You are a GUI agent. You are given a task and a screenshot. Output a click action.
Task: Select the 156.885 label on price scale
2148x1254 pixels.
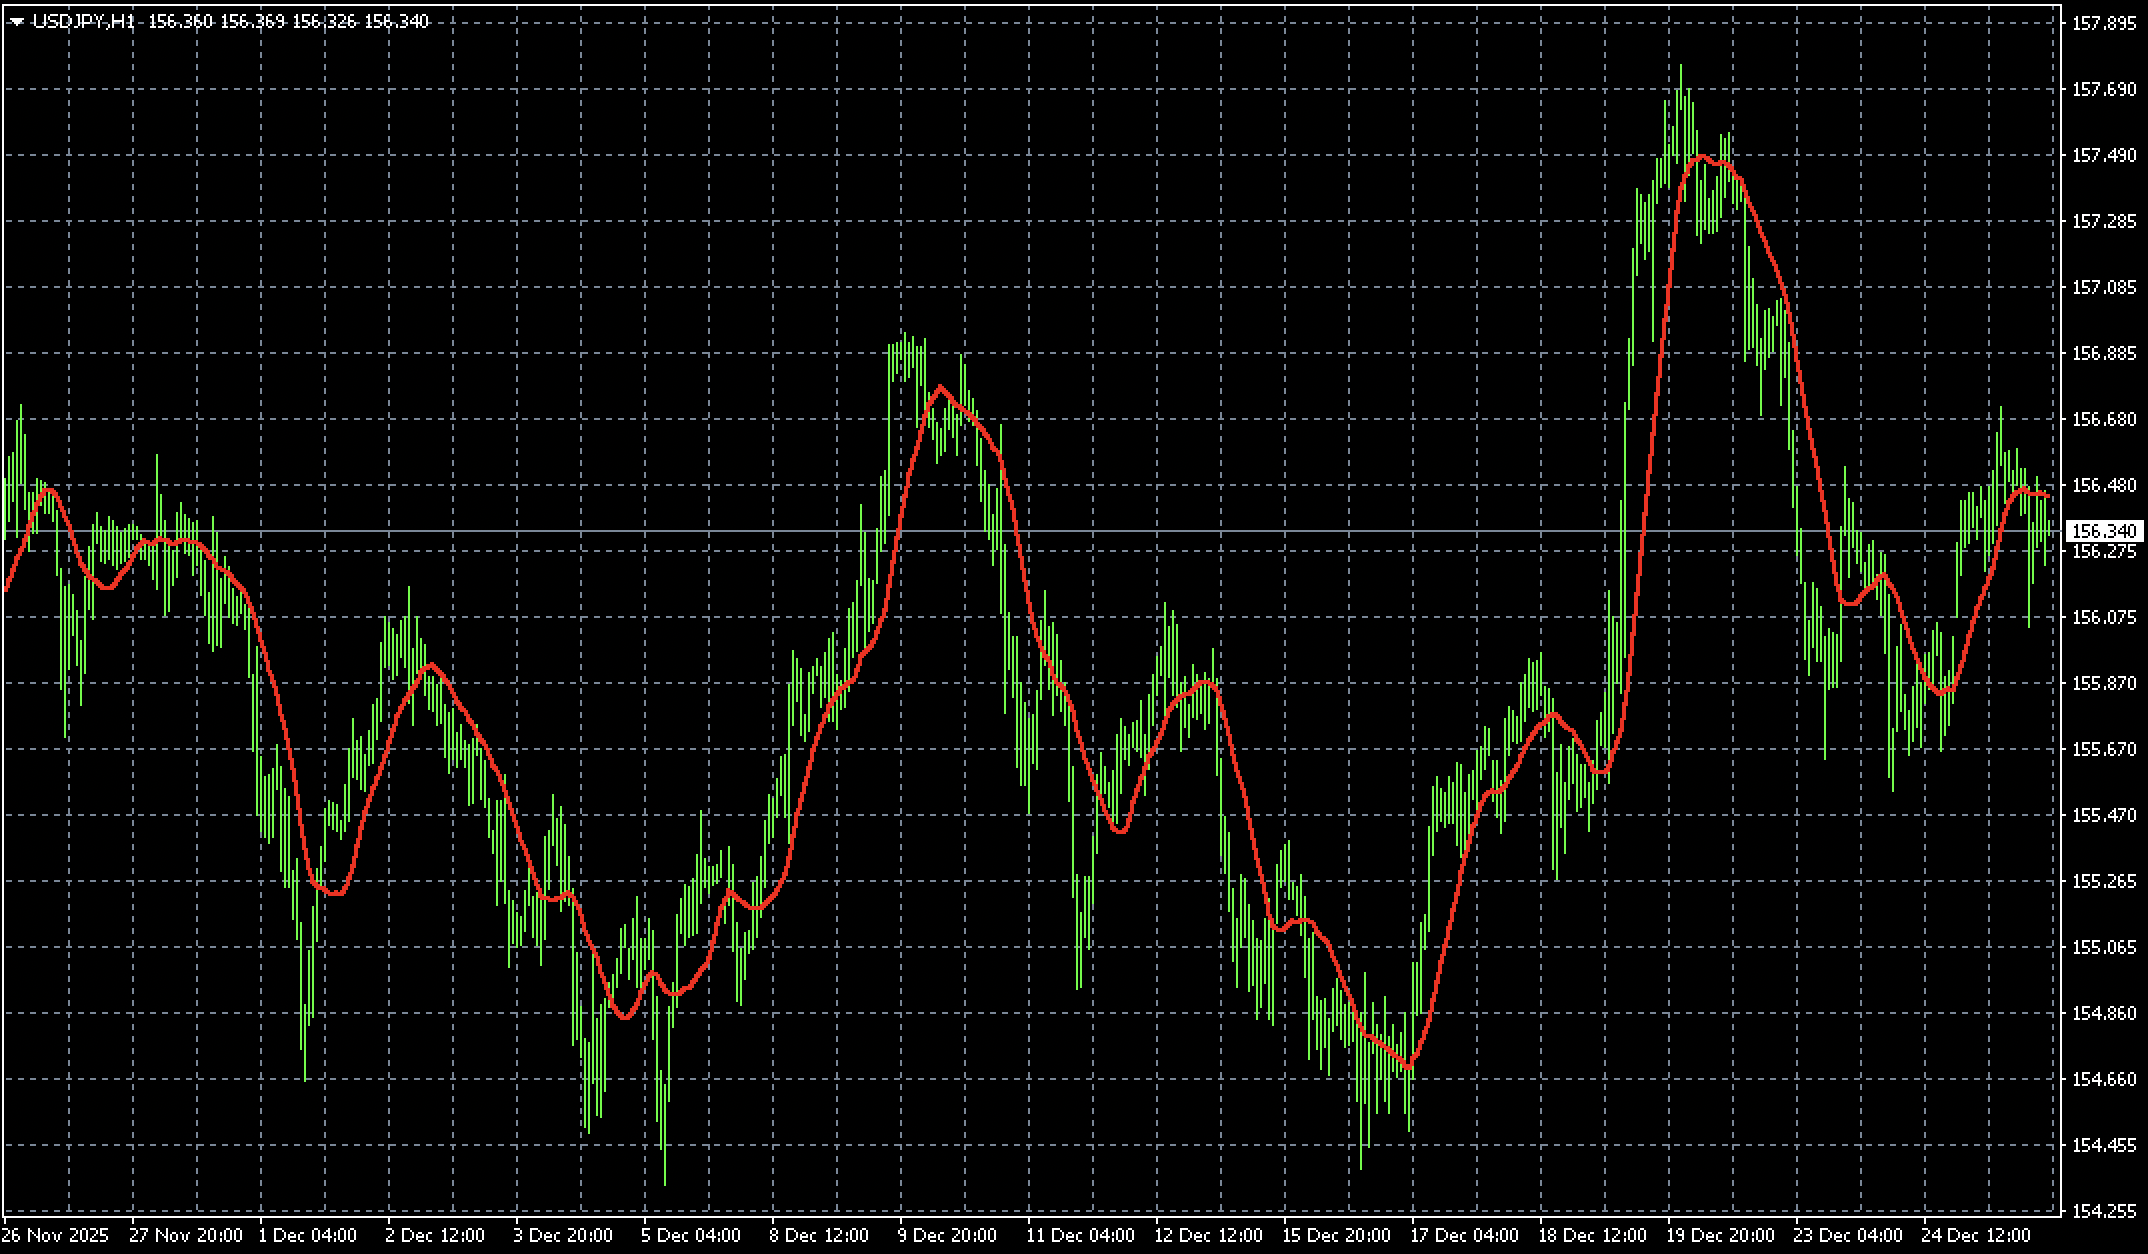pos(2103,353)
